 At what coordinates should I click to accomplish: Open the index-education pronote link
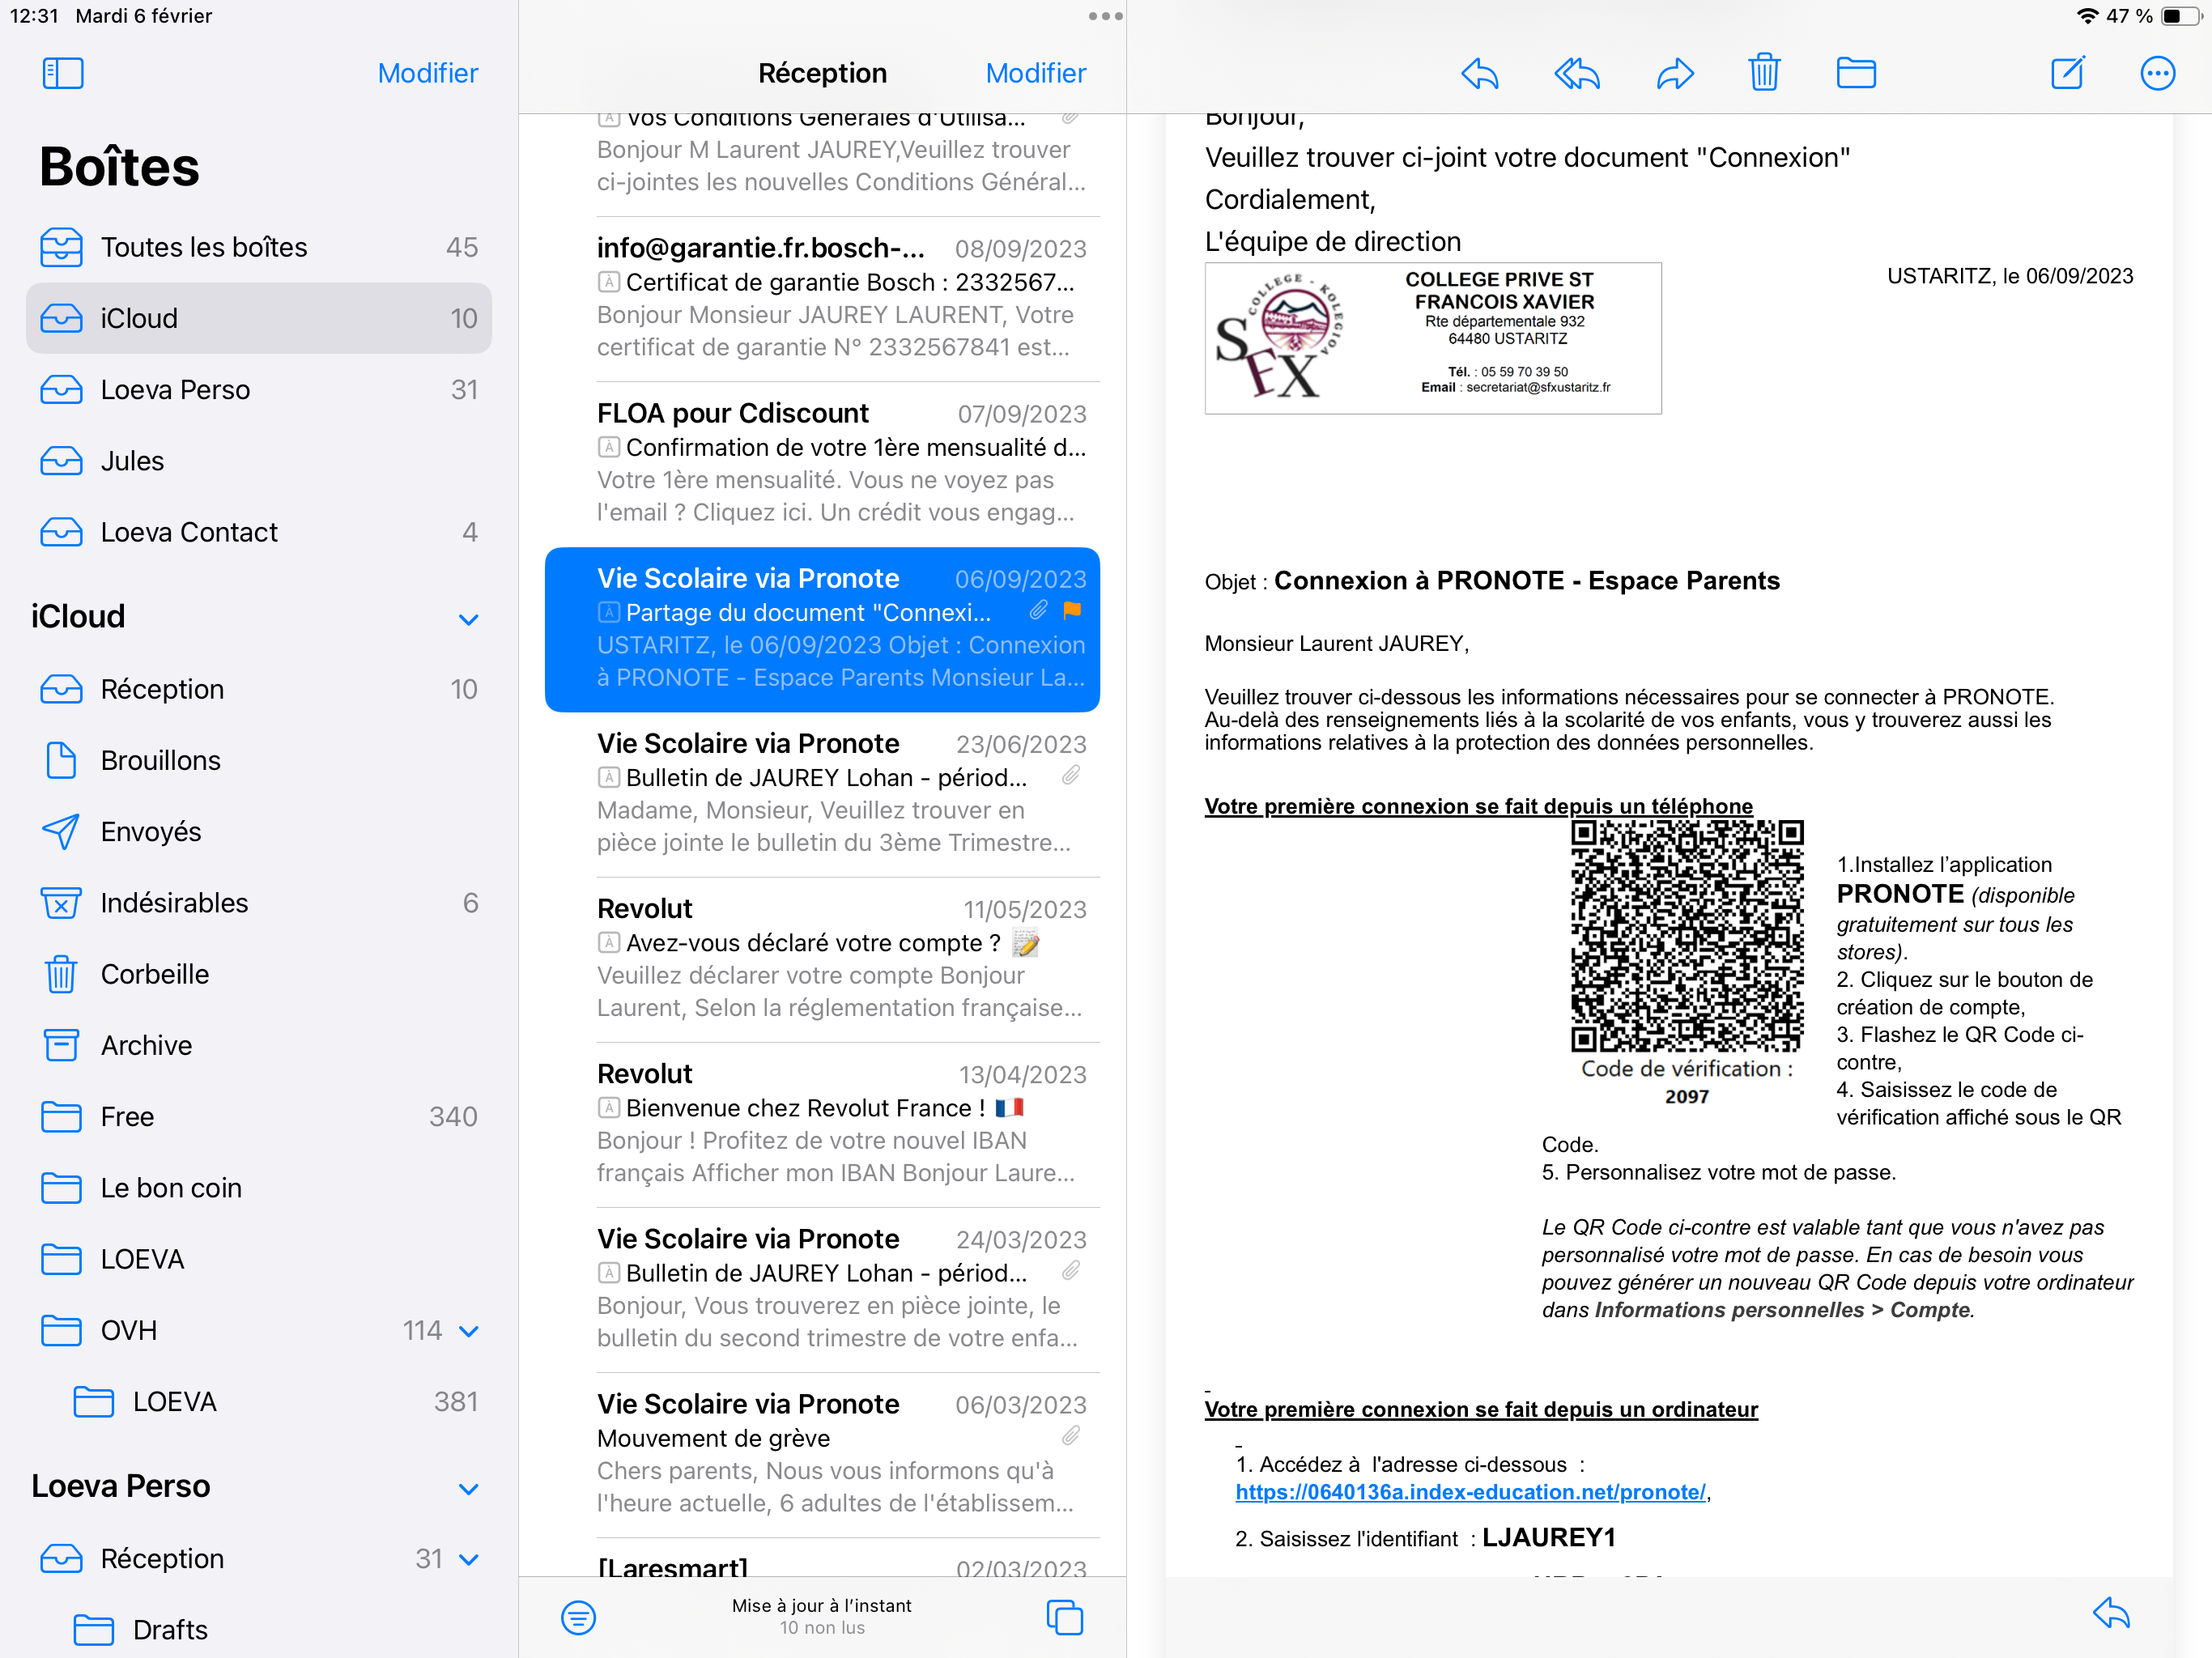click(x=1470, y=1492)
